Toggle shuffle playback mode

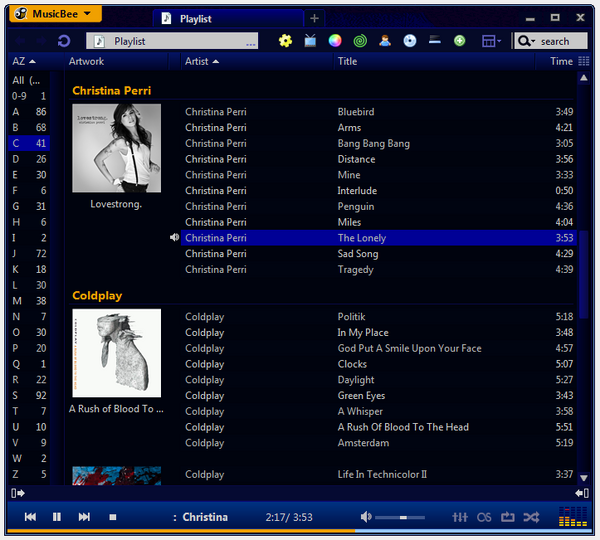pyautogui.click(x=532, y=517)
